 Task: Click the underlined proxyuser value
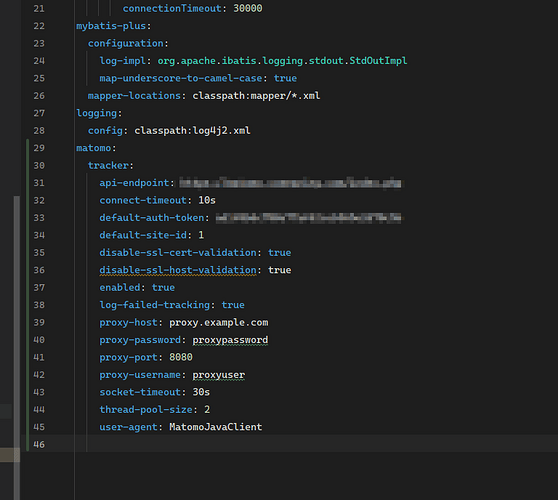coord(219,375)
